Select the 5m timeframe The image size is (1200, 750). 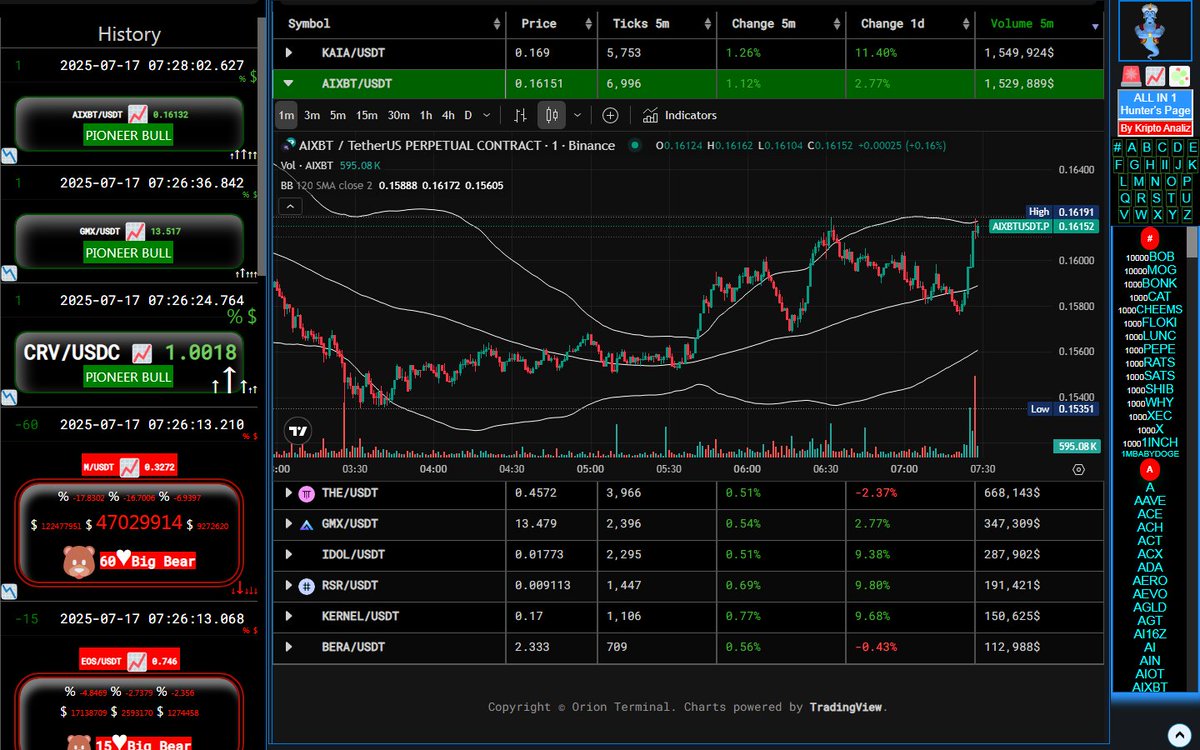[x=338, y=115]
